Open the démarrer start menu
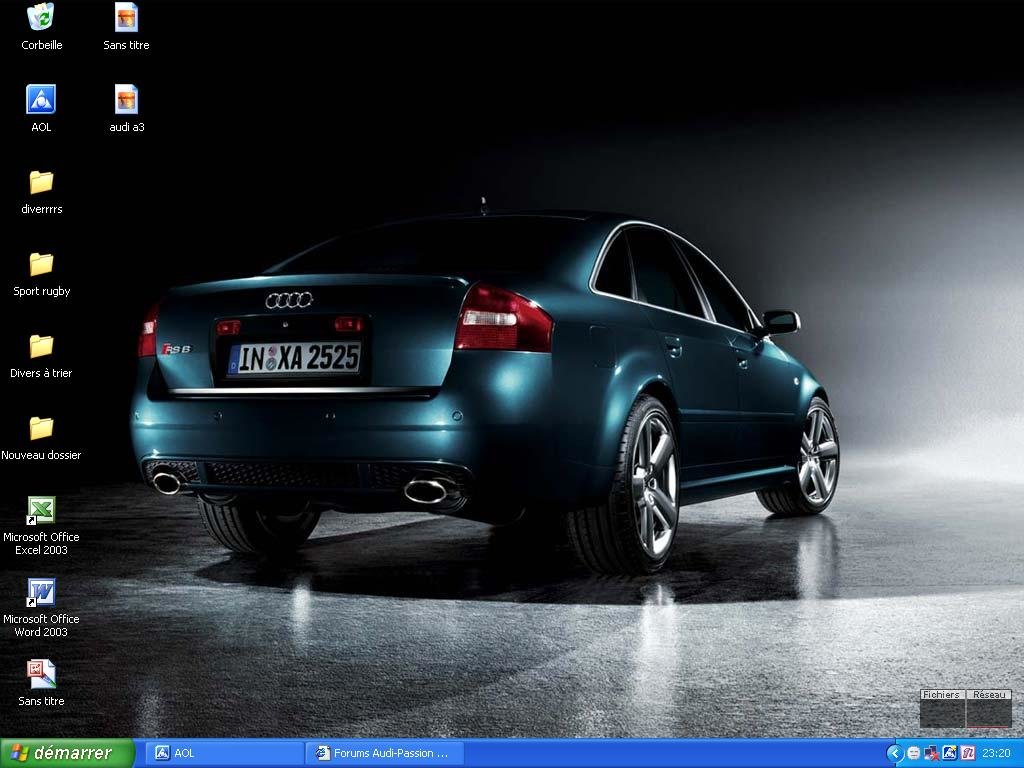This screenshot has width=1024, height=768. pos(67,753)
